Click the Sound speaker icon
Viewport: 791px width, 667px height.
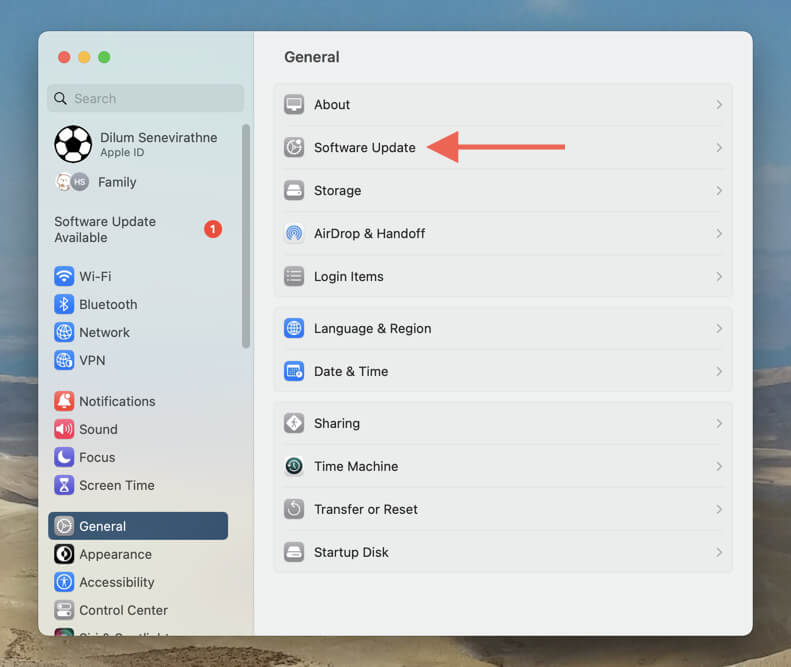(64, 429)
